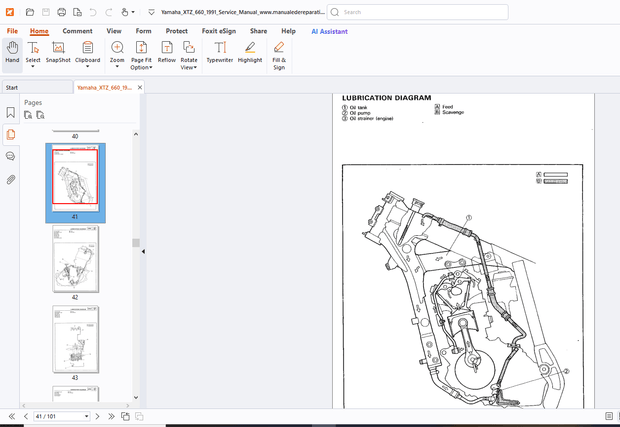620x427 pixels.
Task: Select page 43 thumbnail
Action: click(x=75, y=339)
